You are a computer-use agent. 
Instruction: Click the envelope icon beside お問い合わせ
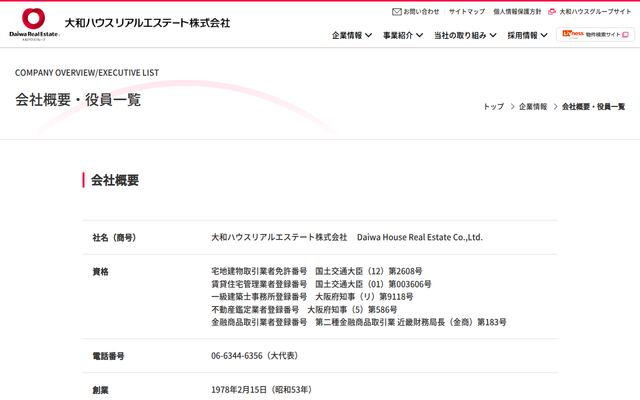coord(397,12)
